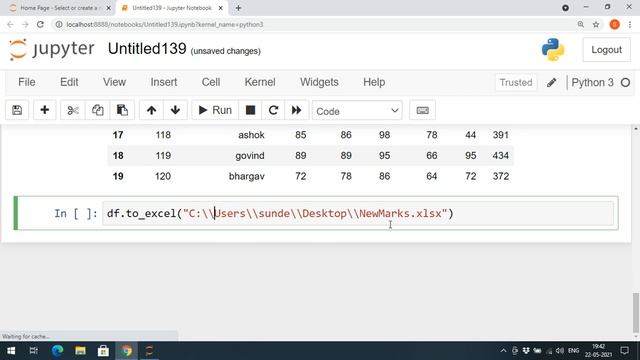
Task: Open the View menu
Action: pyautogui.click(x=114, y=82)
